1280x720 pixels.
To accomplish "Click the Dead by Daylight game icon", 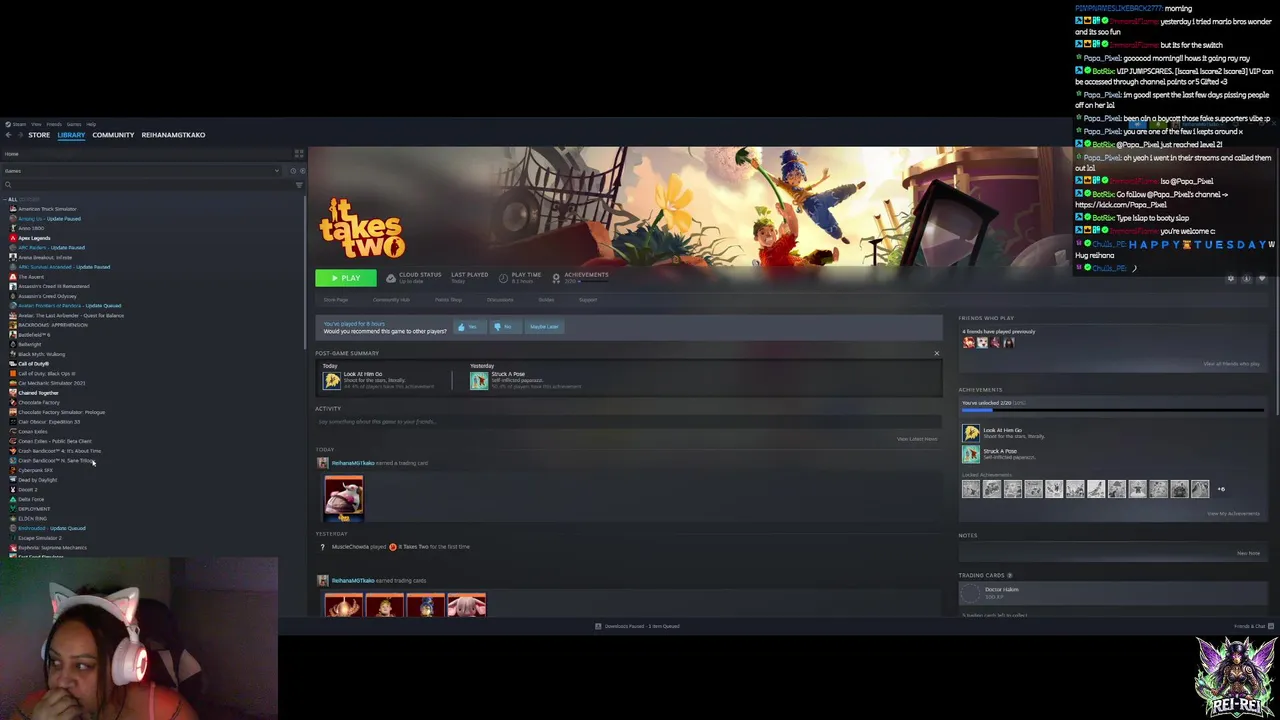I will [13, 480].
